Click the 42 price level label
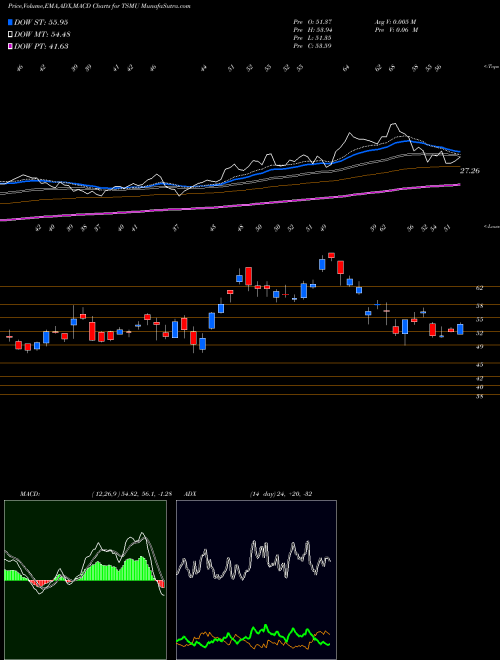 tap(479, 378)
